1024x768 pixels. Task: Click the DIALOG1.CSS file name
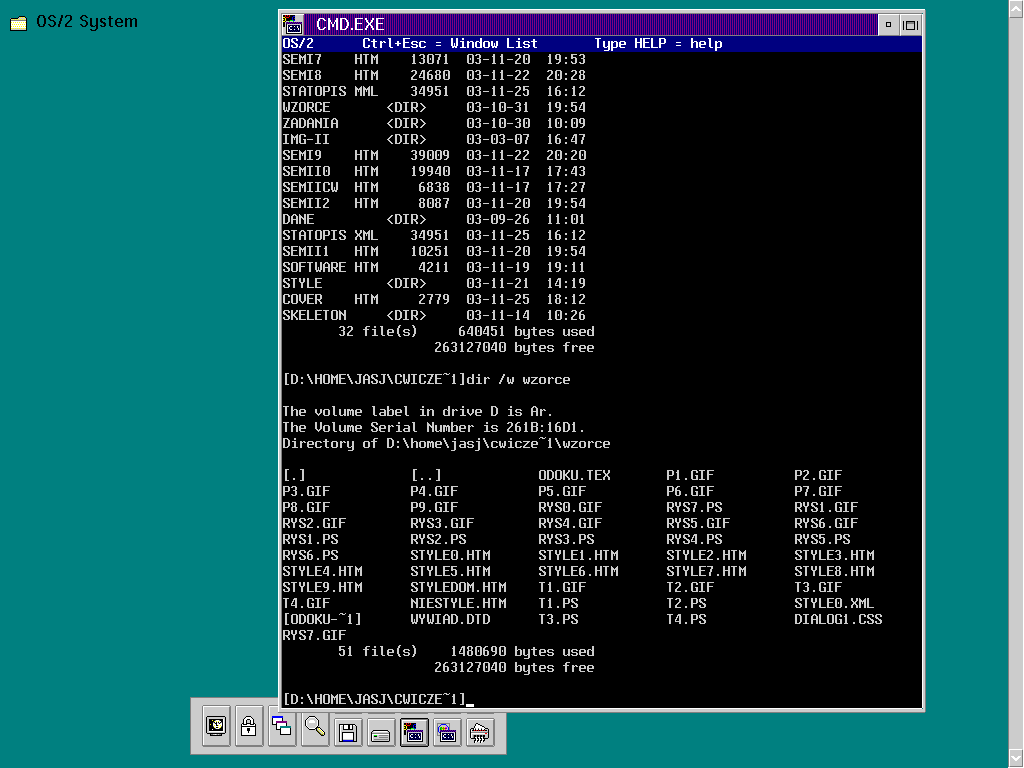tap(838, 619)
